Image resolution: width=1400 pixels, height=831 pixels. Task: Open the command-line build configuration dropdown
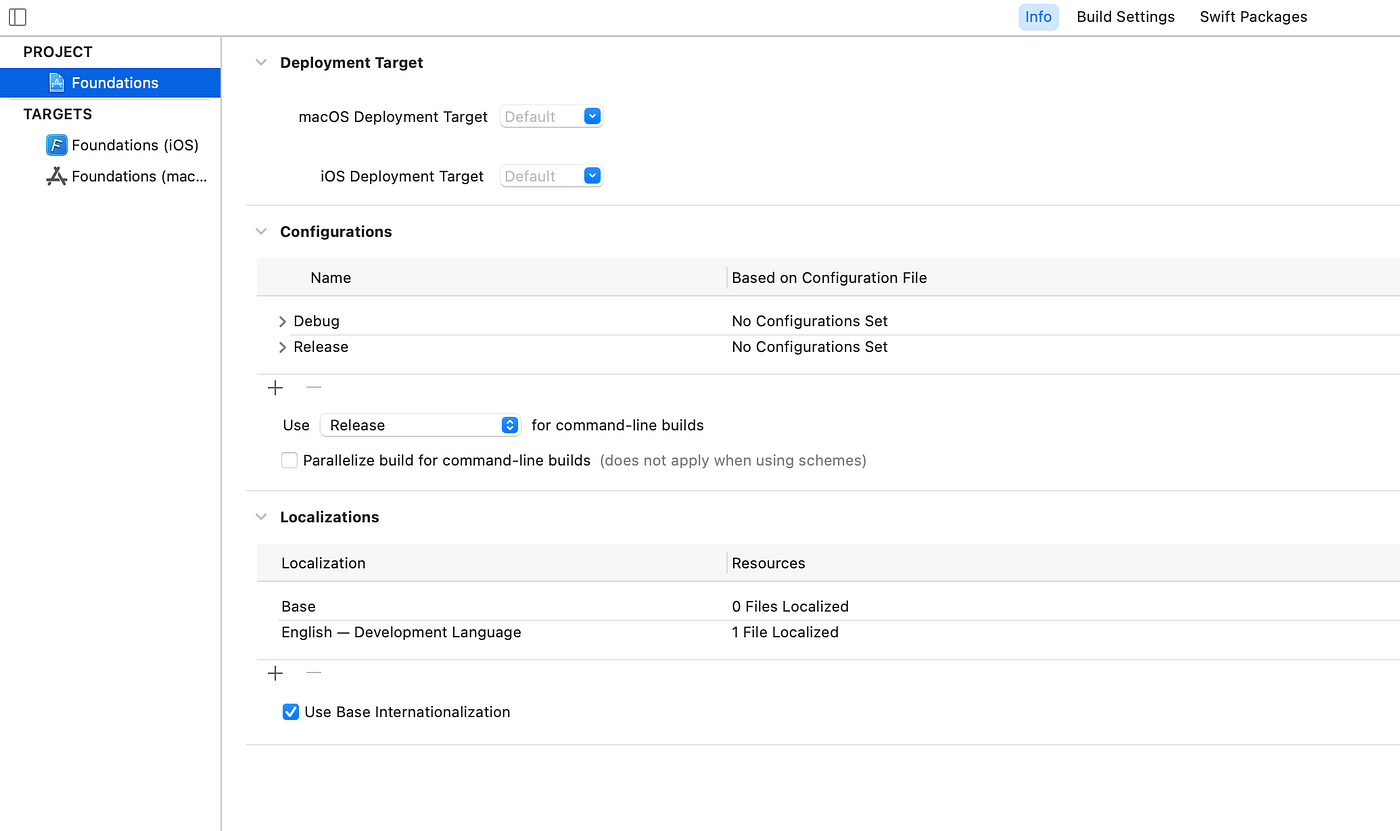pyautogui.click(x=420, y=425)
